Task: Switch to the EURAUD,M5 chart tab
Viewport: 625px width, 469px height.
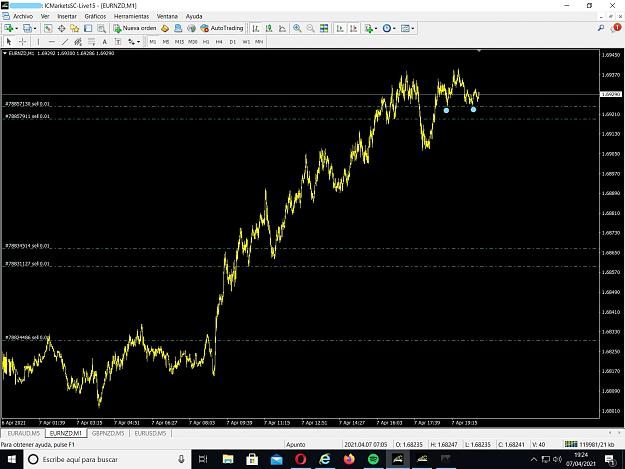Action: pyautogui.click(x=24, y=433)
